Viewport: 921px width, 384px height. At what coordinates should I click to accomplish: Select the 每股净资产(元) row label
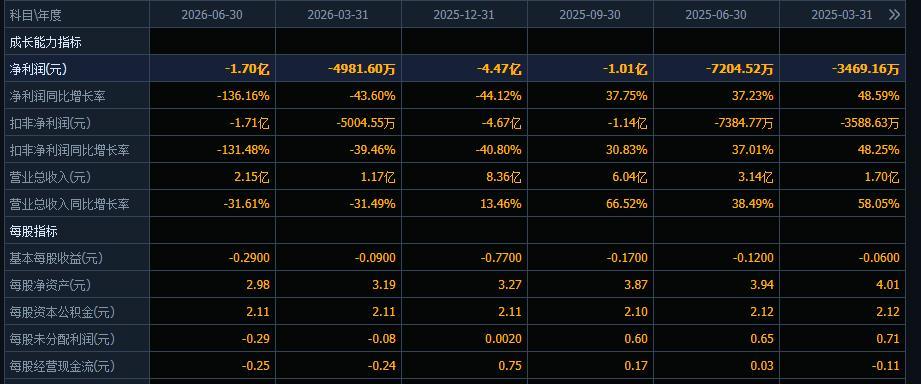pos(51,285)
